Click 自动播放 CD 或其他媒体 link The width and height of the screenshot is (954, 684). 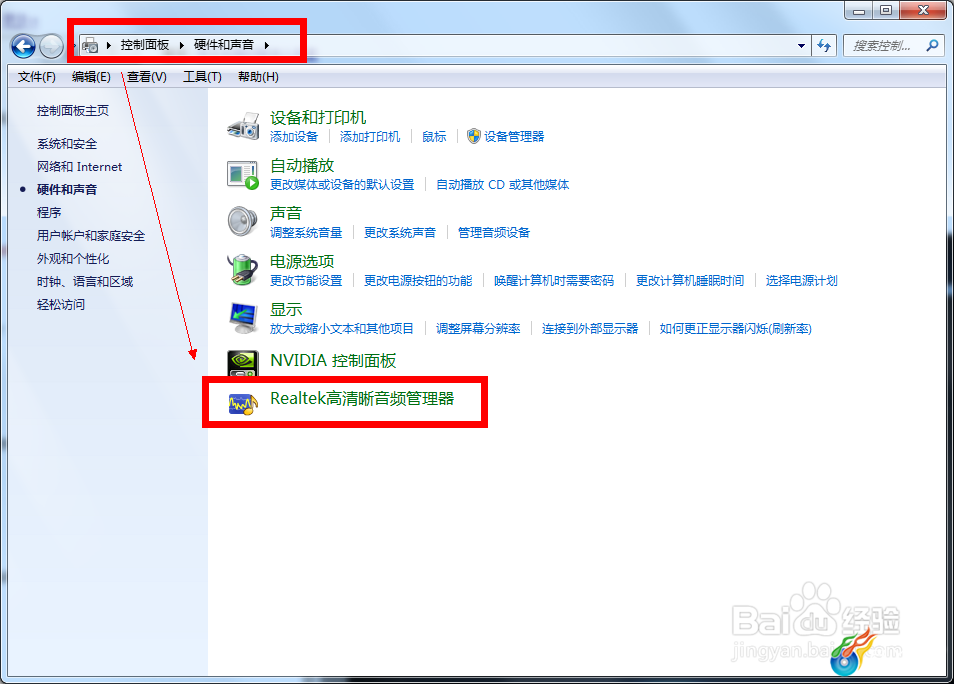[x=503, y=184]
